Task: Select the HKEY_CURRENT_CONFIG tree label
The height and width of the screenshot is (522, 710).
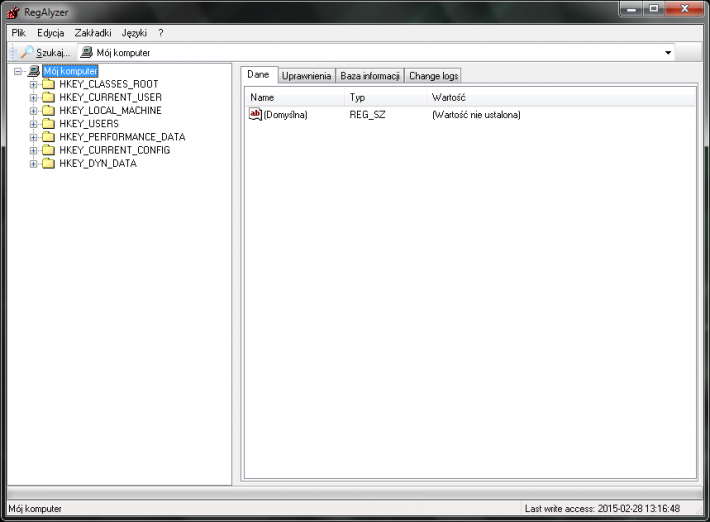Action: [x=115, y=150]
